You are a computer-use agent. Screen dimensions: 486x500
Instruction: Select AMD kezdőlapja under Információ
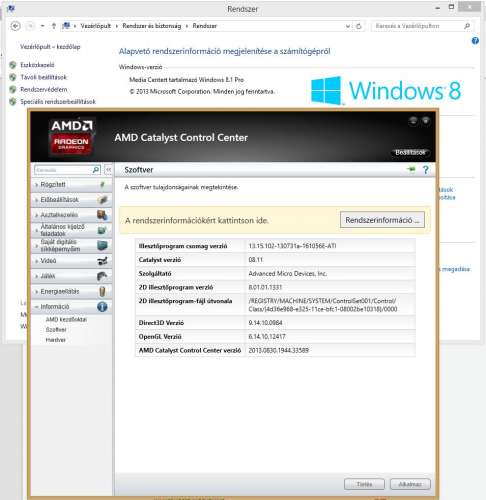pyautogui.click(x=66, y=319)
